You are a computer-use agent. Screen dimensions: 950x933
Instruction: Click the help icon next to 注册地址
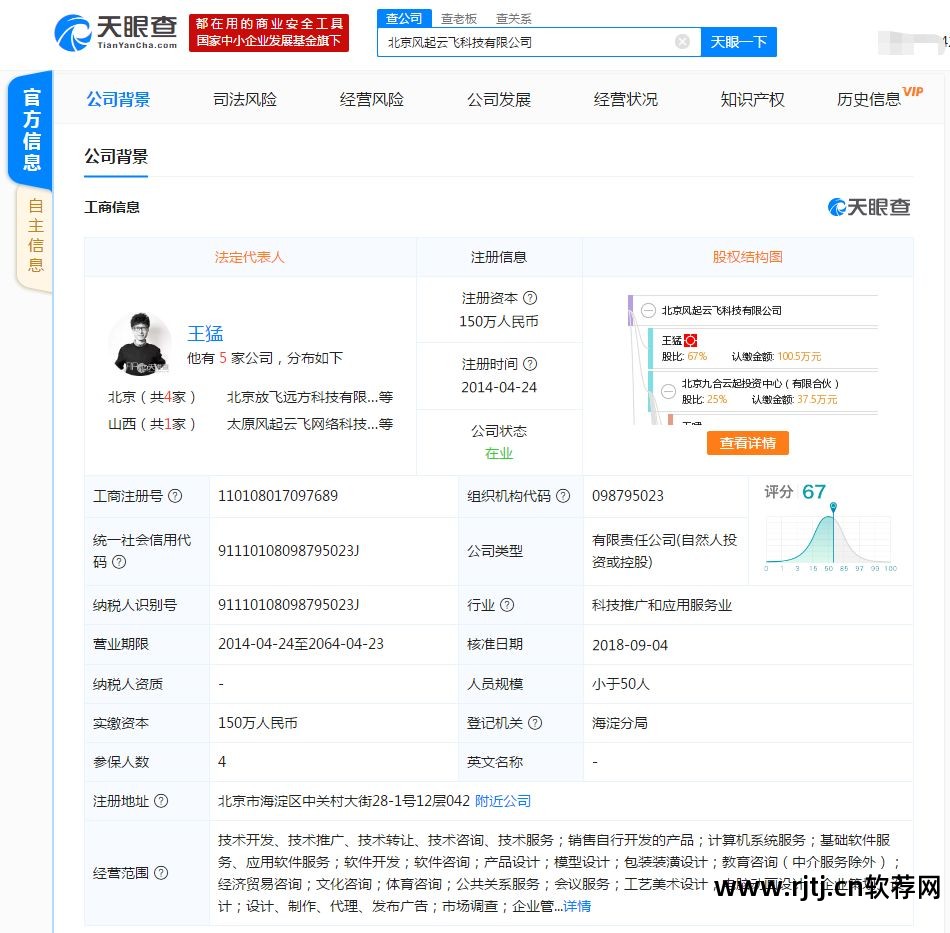pyautogui.click(x=161, y=801)
